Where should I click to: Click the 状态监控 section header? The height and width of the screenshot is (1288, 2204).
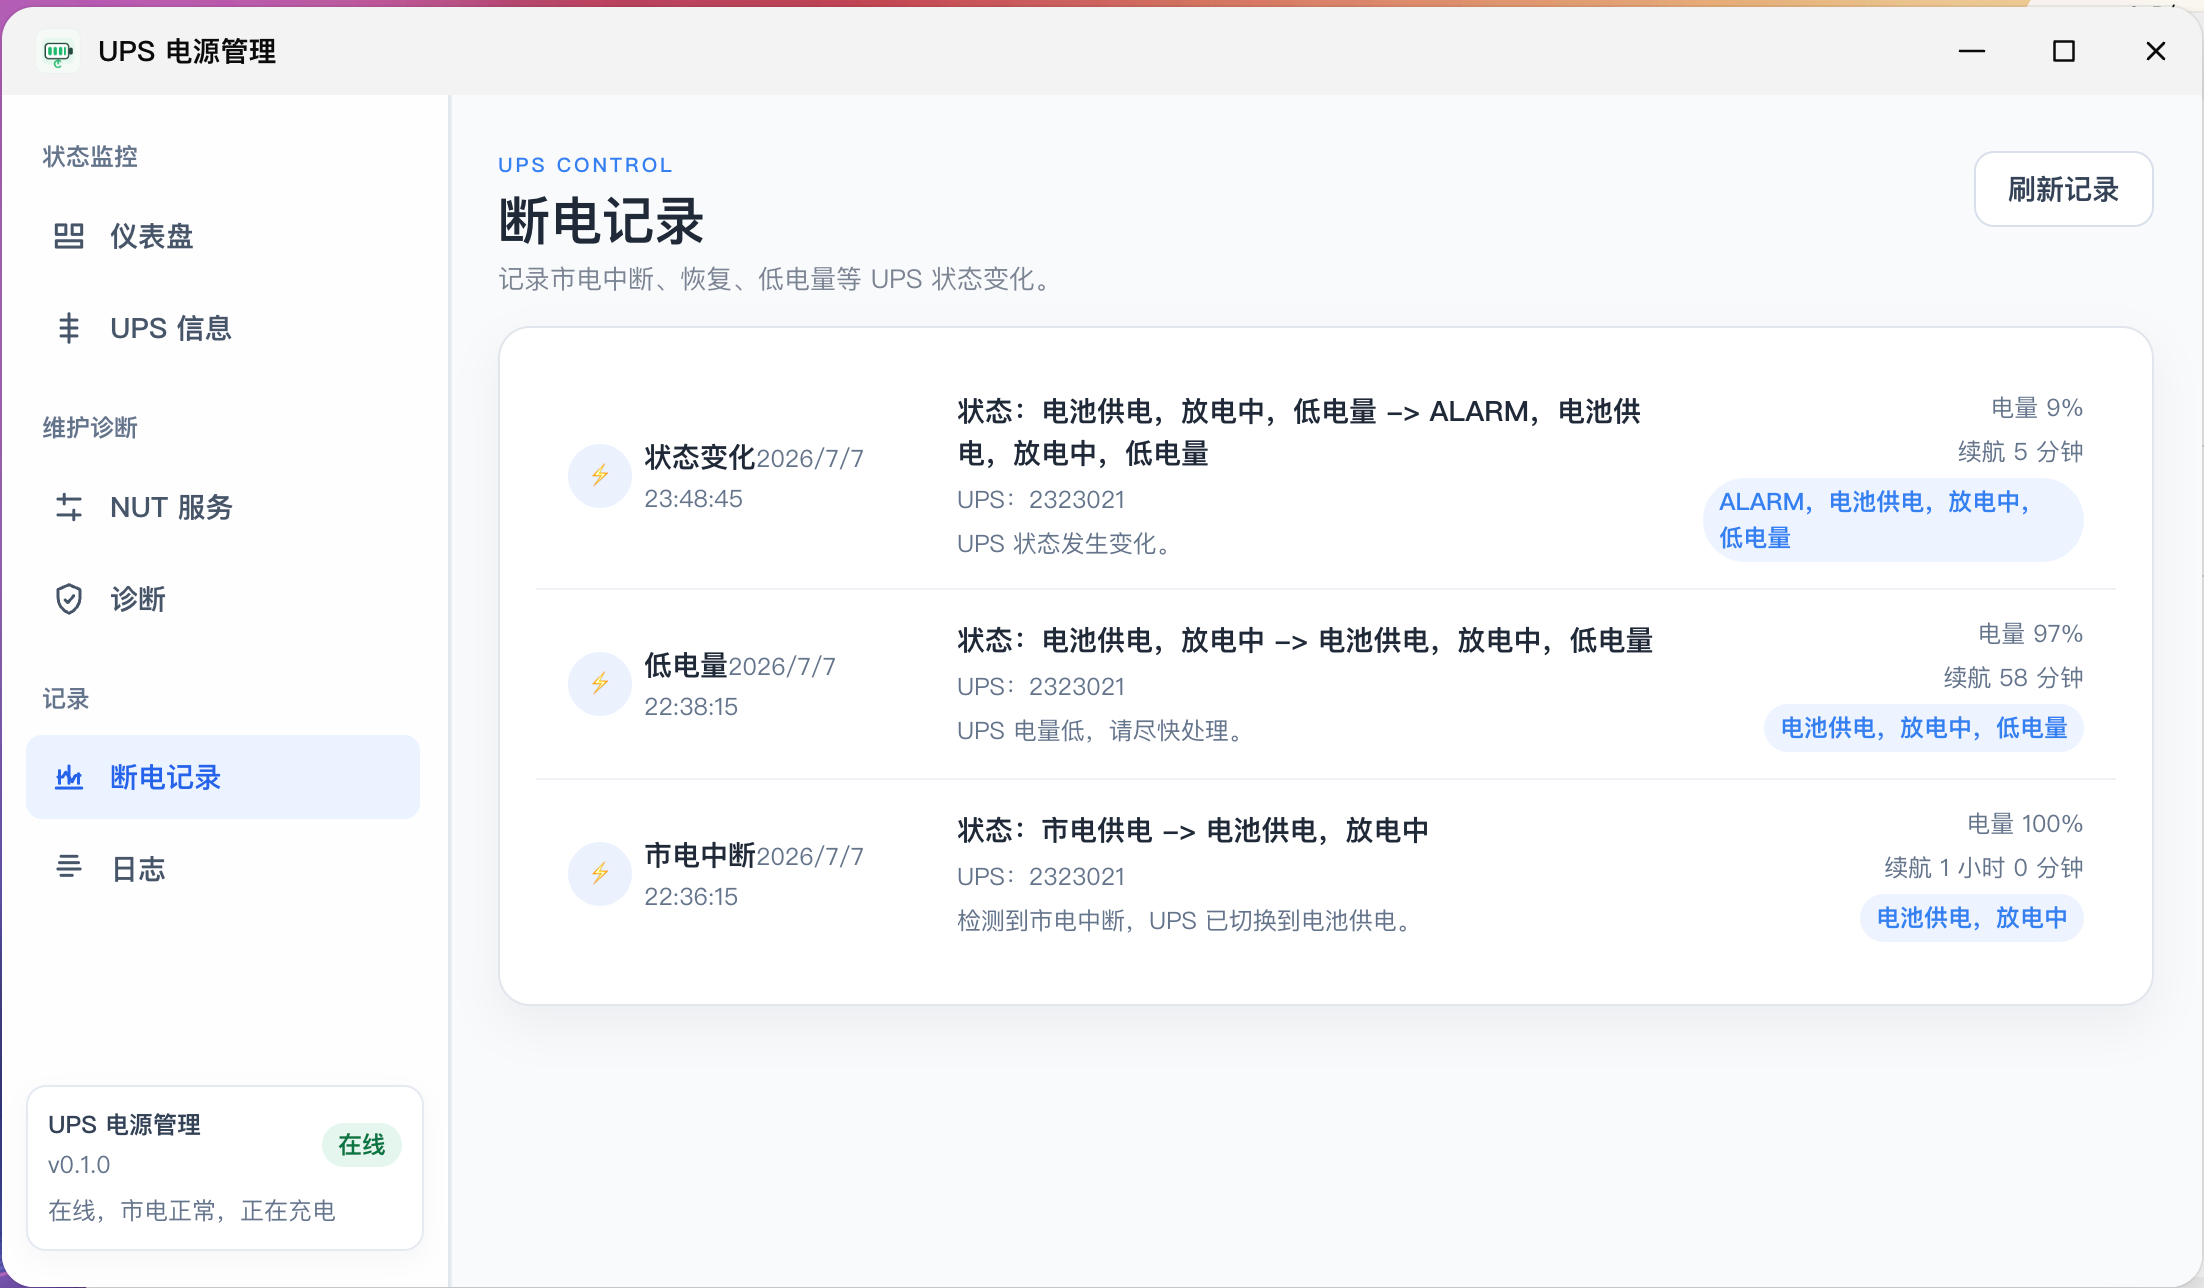click(x=90, y=157)
